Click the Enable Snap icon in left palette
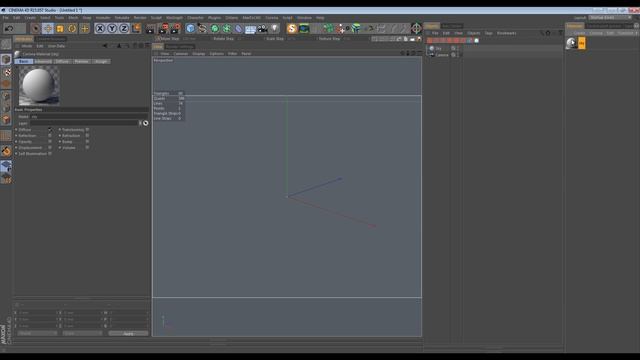This screenshot has height=360, width=640. click(6, 151)
